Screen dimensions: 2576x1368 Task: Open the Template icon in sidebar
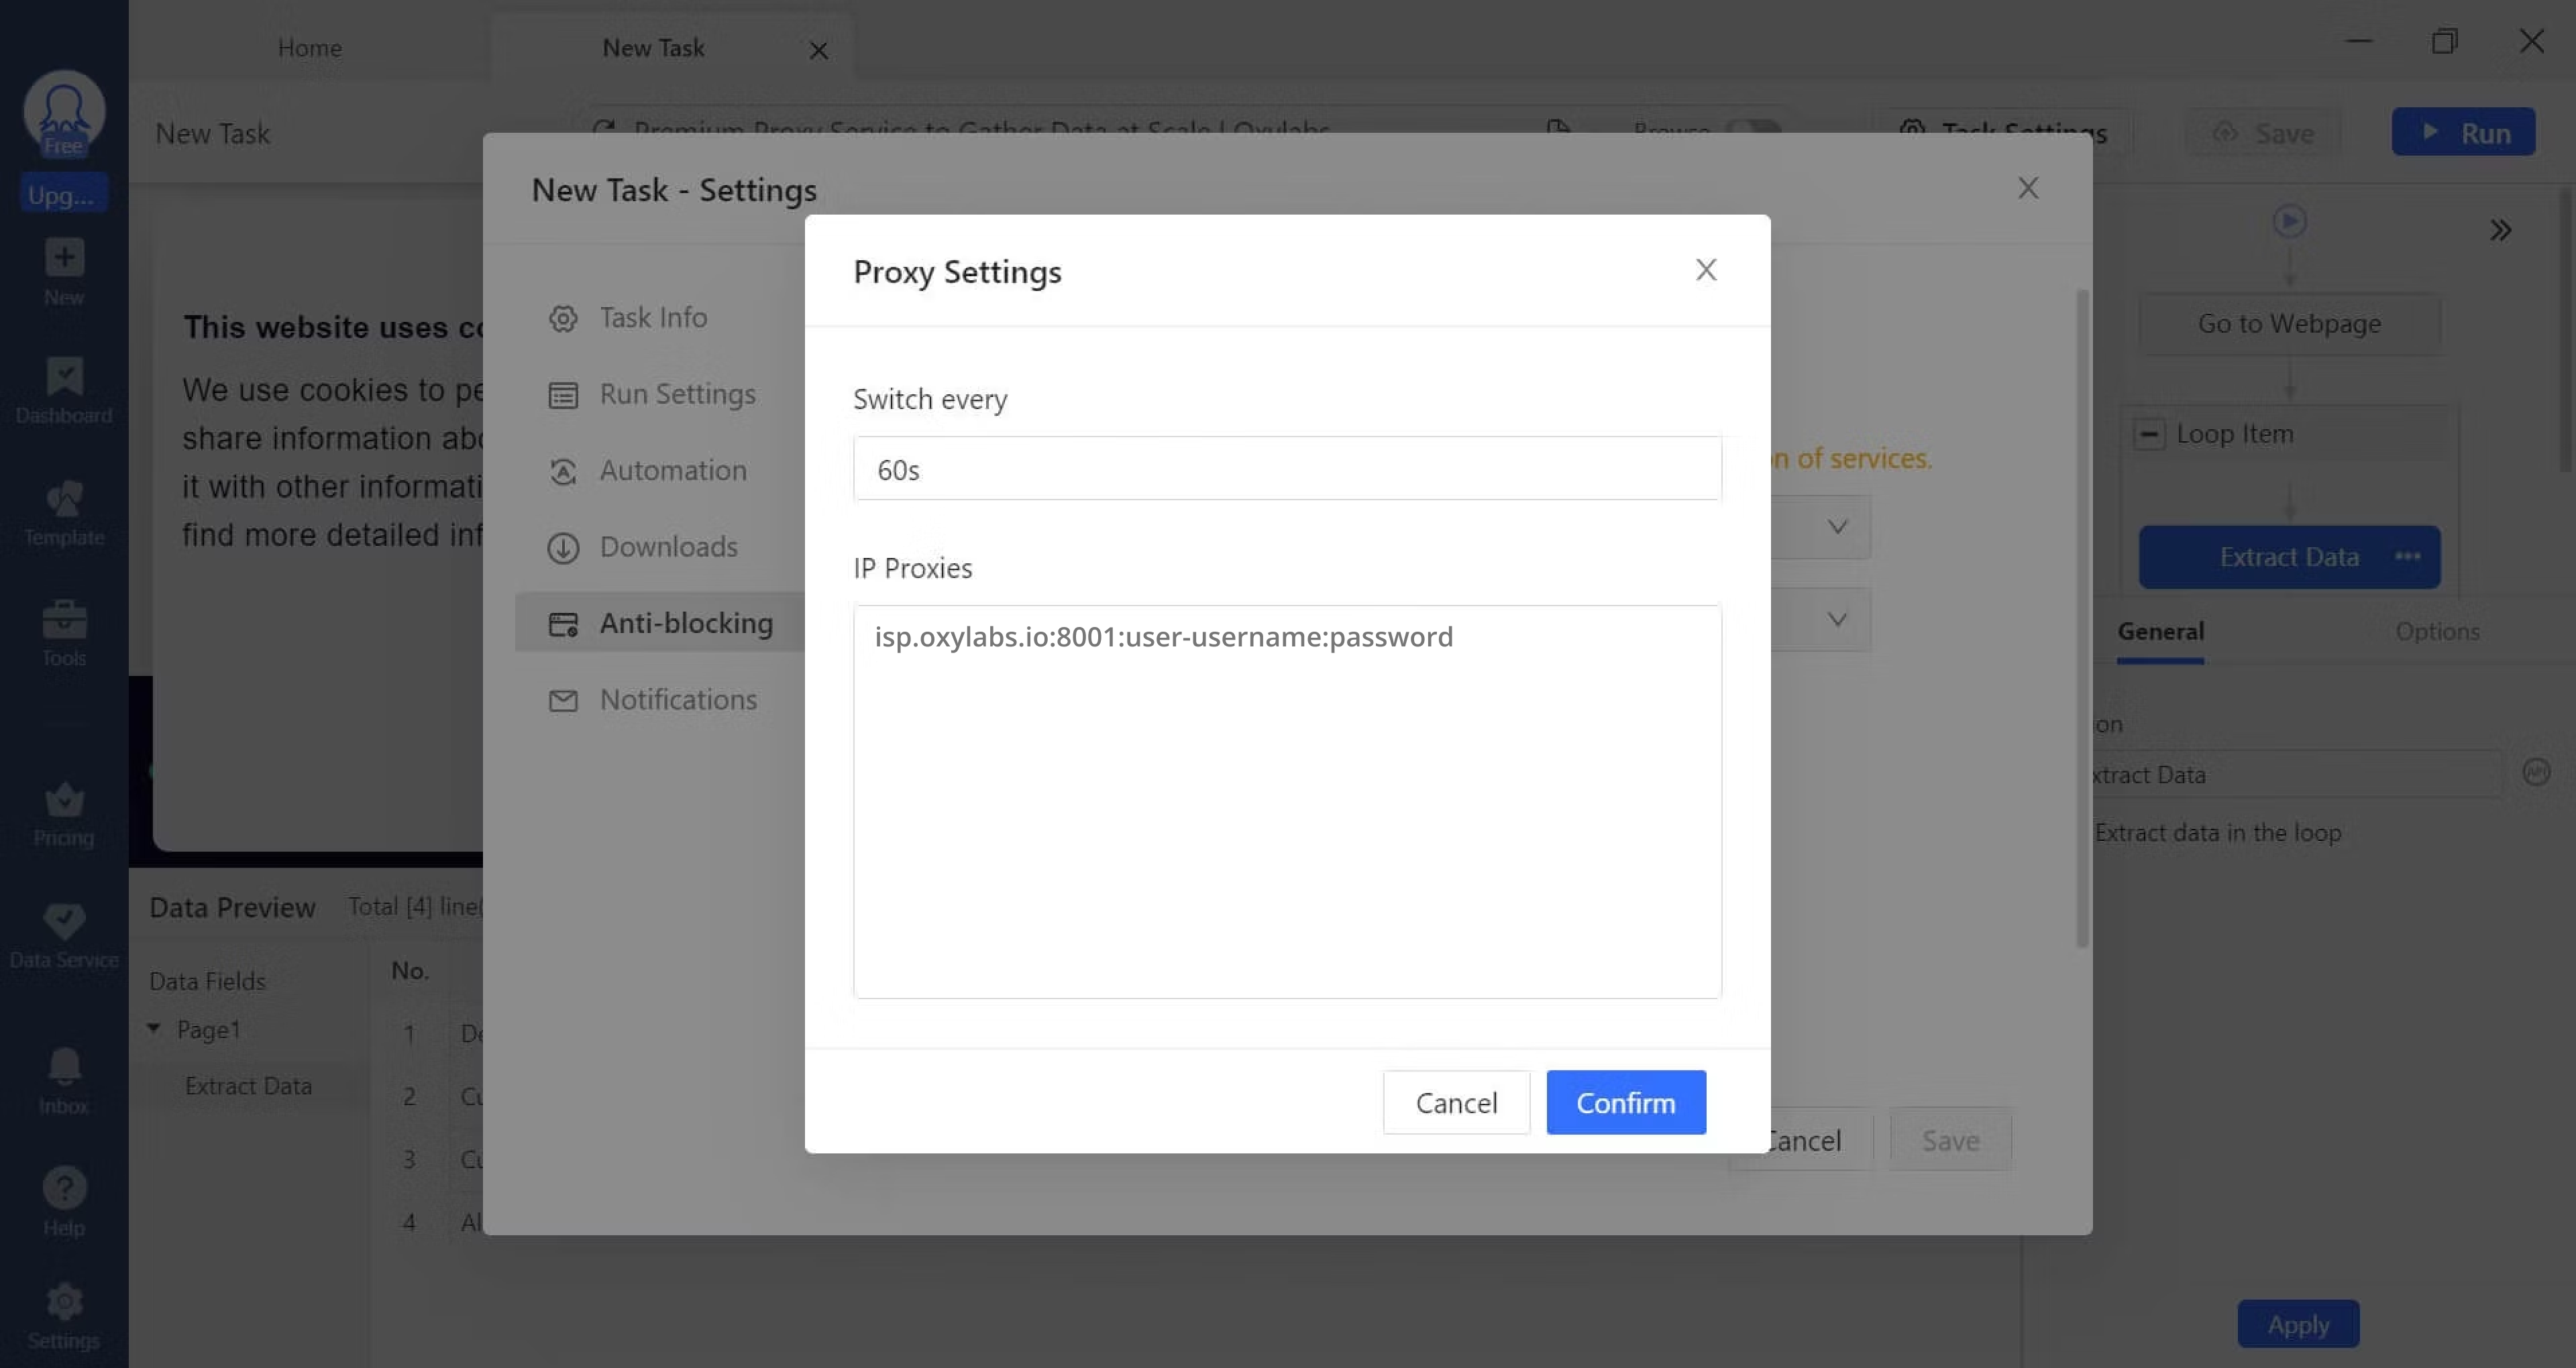64,499
